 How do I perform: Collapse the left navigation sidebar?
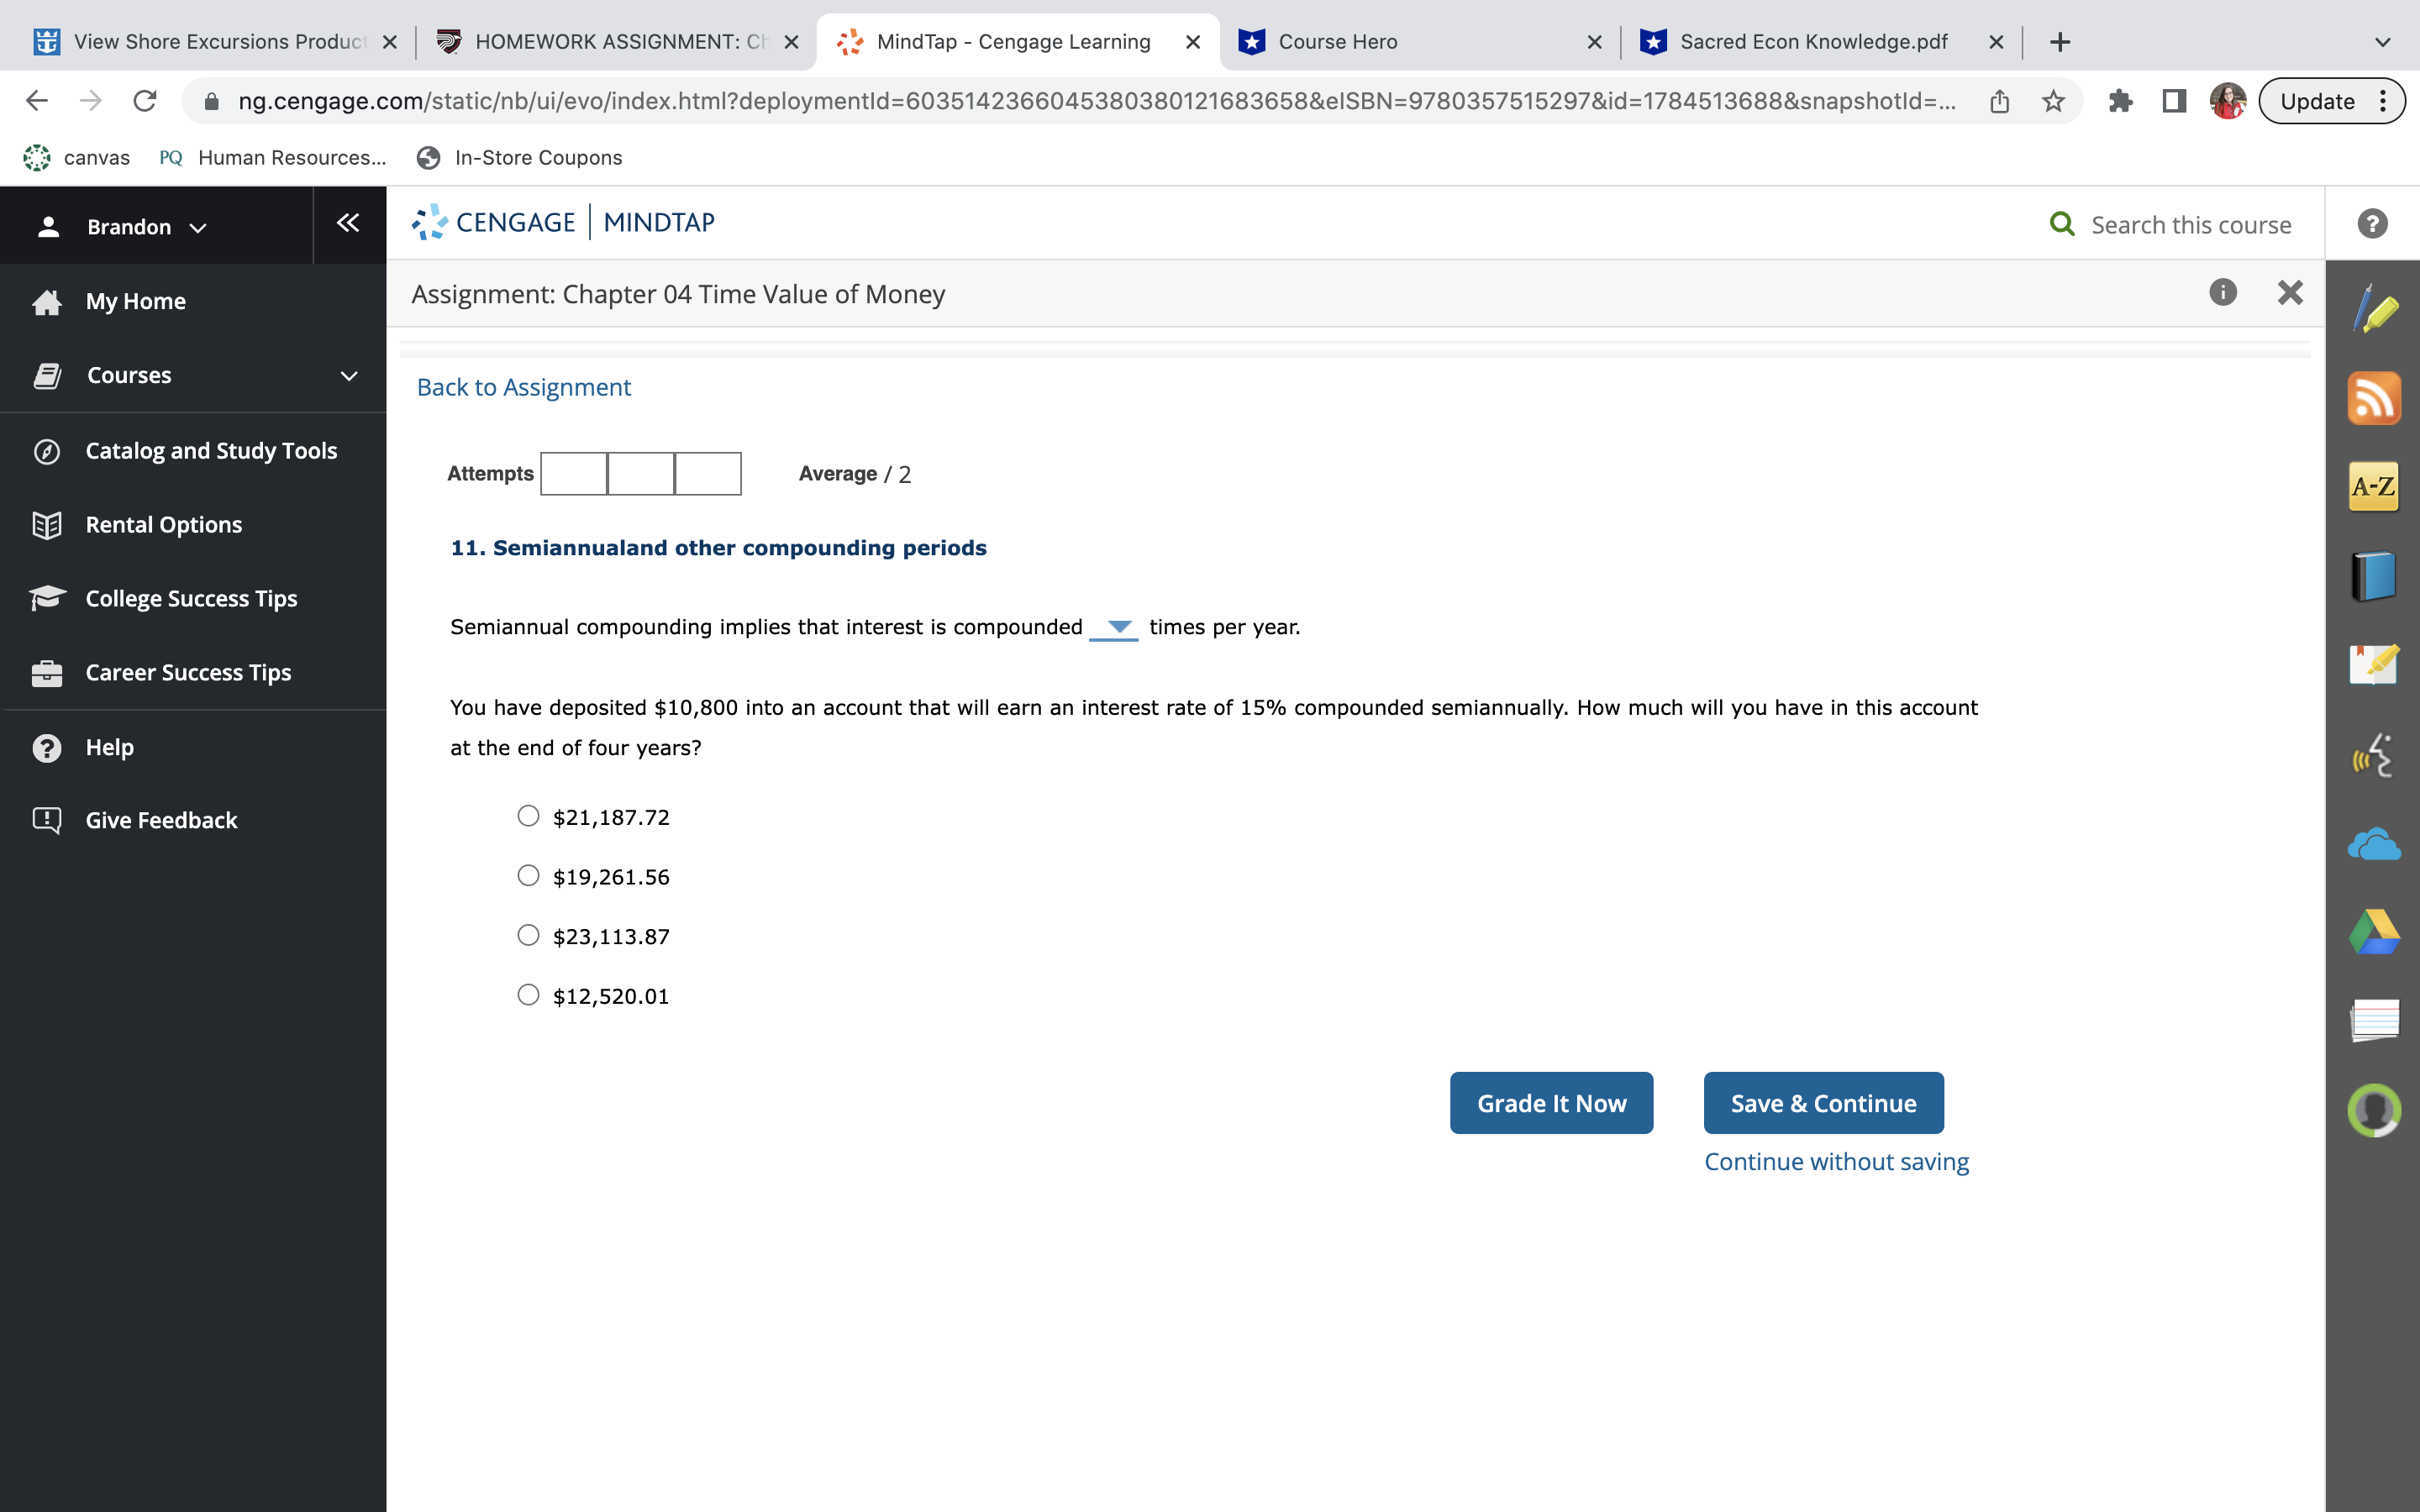tap(348, 223)
